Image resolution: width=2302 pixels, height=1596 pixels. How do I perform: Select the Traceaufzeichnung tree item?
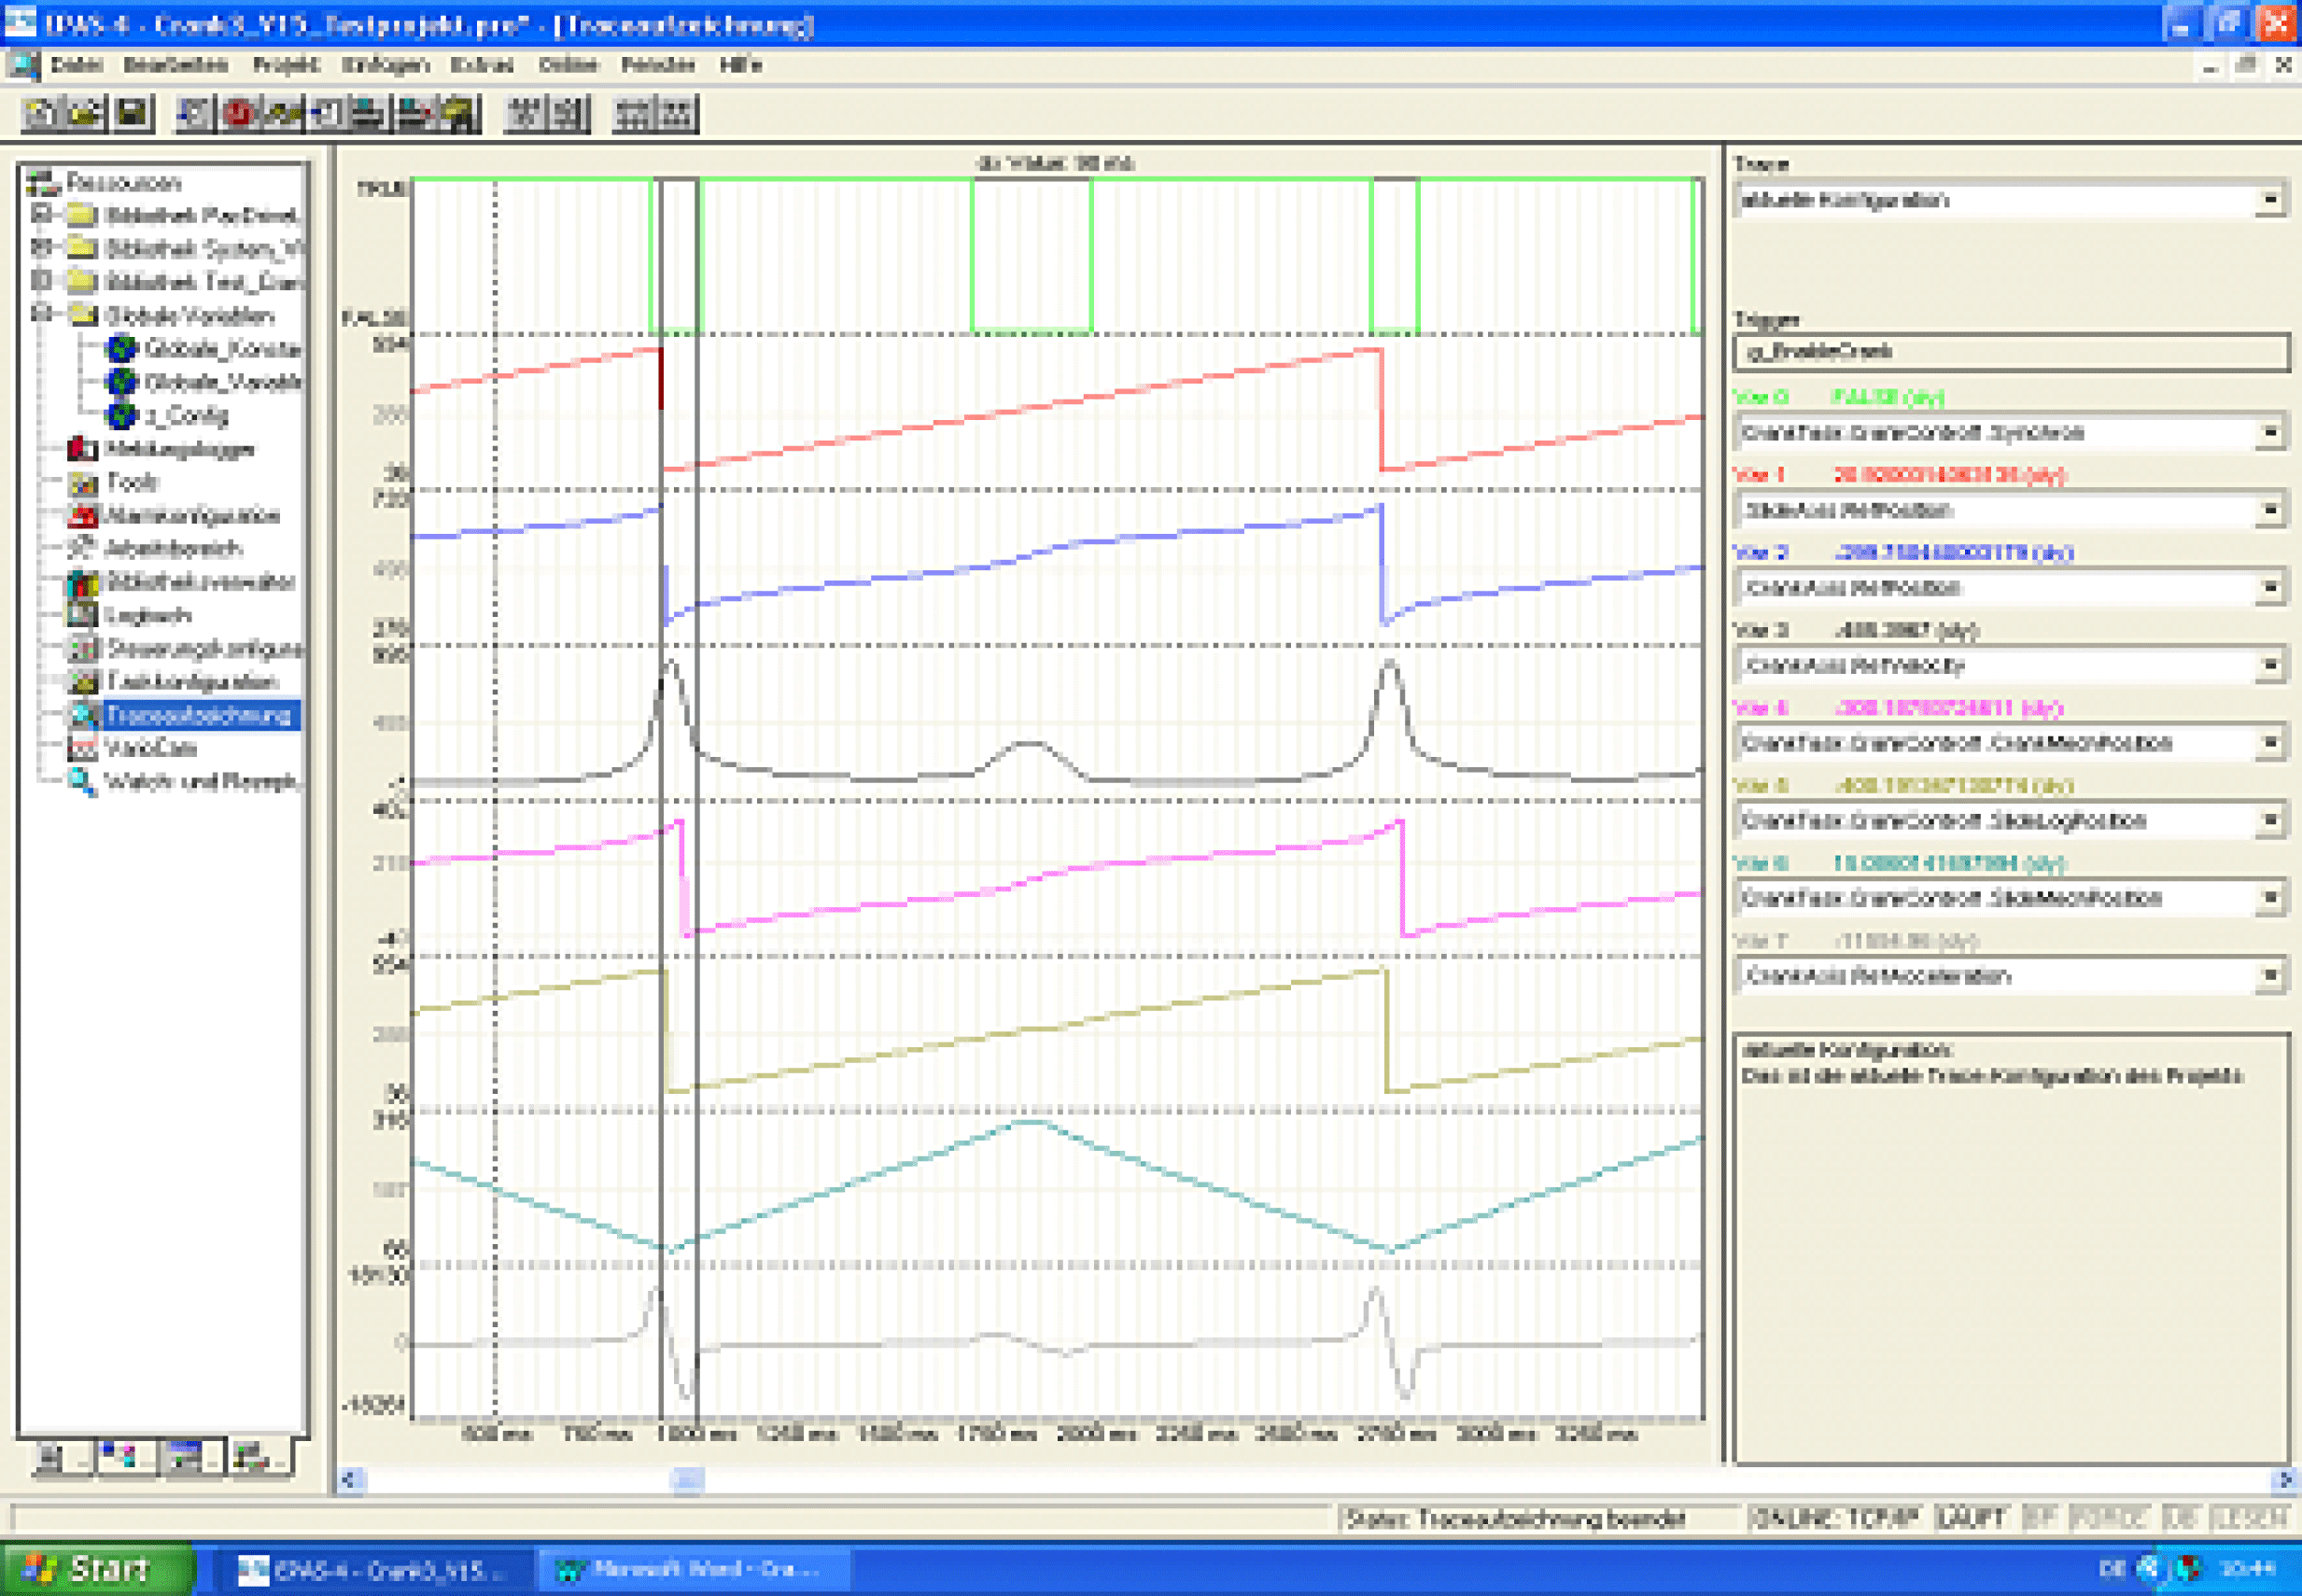198,715
